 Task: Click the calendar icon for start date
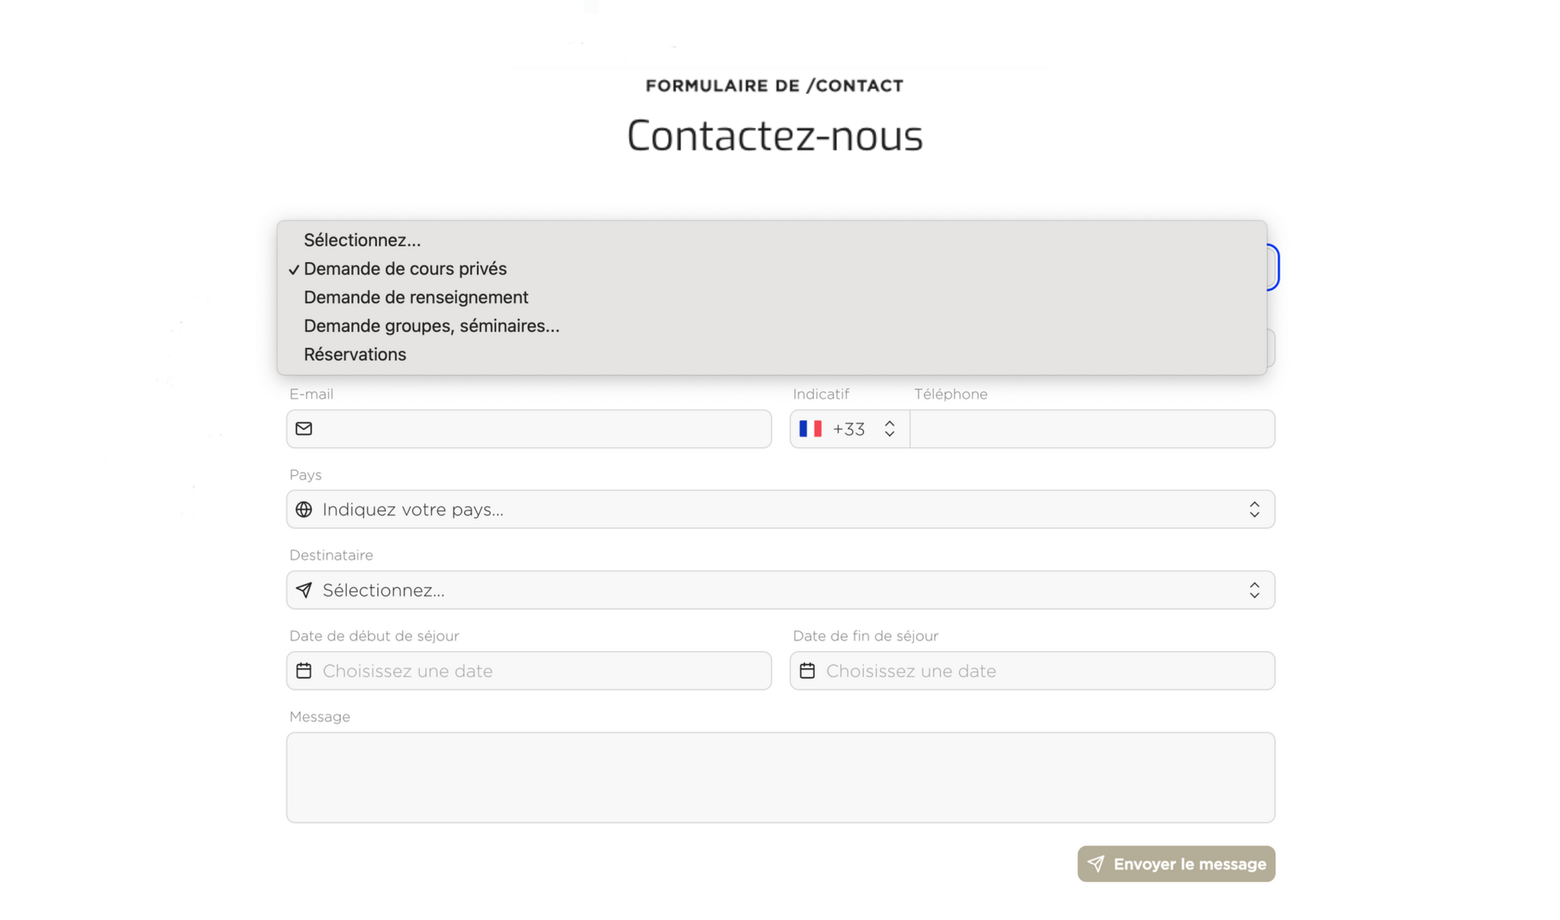point(304,671)
